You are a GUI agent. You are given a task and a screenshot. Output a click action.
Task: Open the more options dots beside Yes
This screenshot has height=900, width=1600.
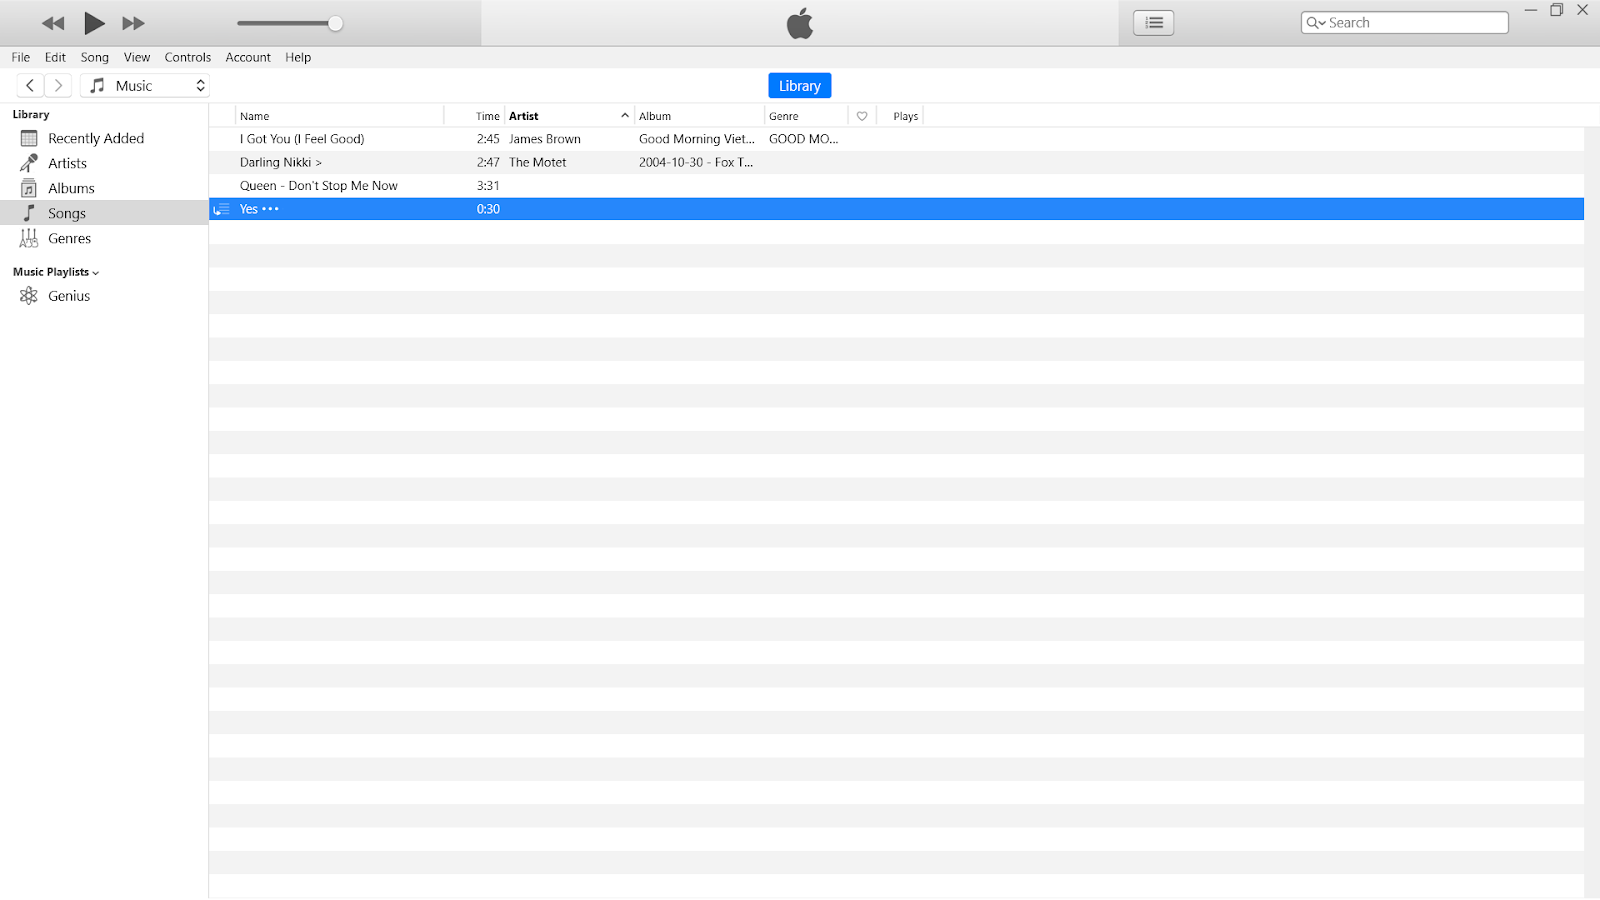[270, 209]
